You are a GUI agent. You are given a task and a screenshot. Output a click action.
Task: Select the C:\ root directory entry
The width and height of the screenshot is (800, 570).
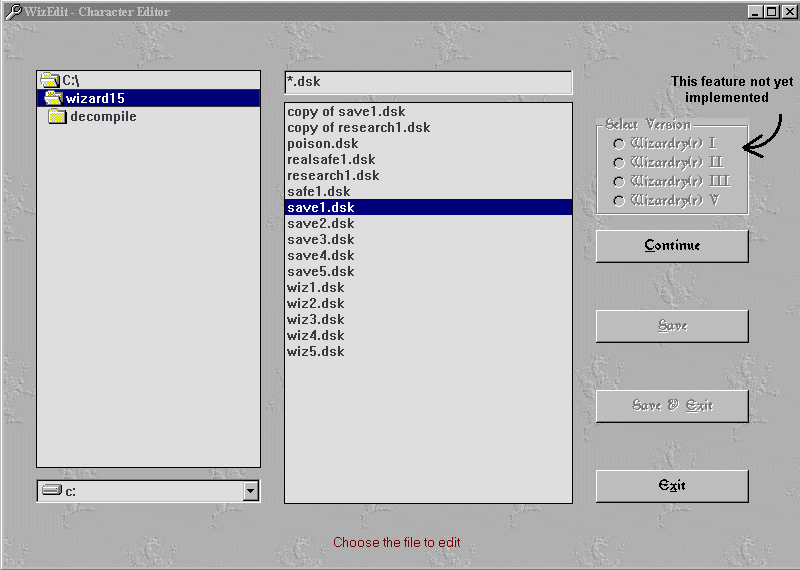click(148, 80)
